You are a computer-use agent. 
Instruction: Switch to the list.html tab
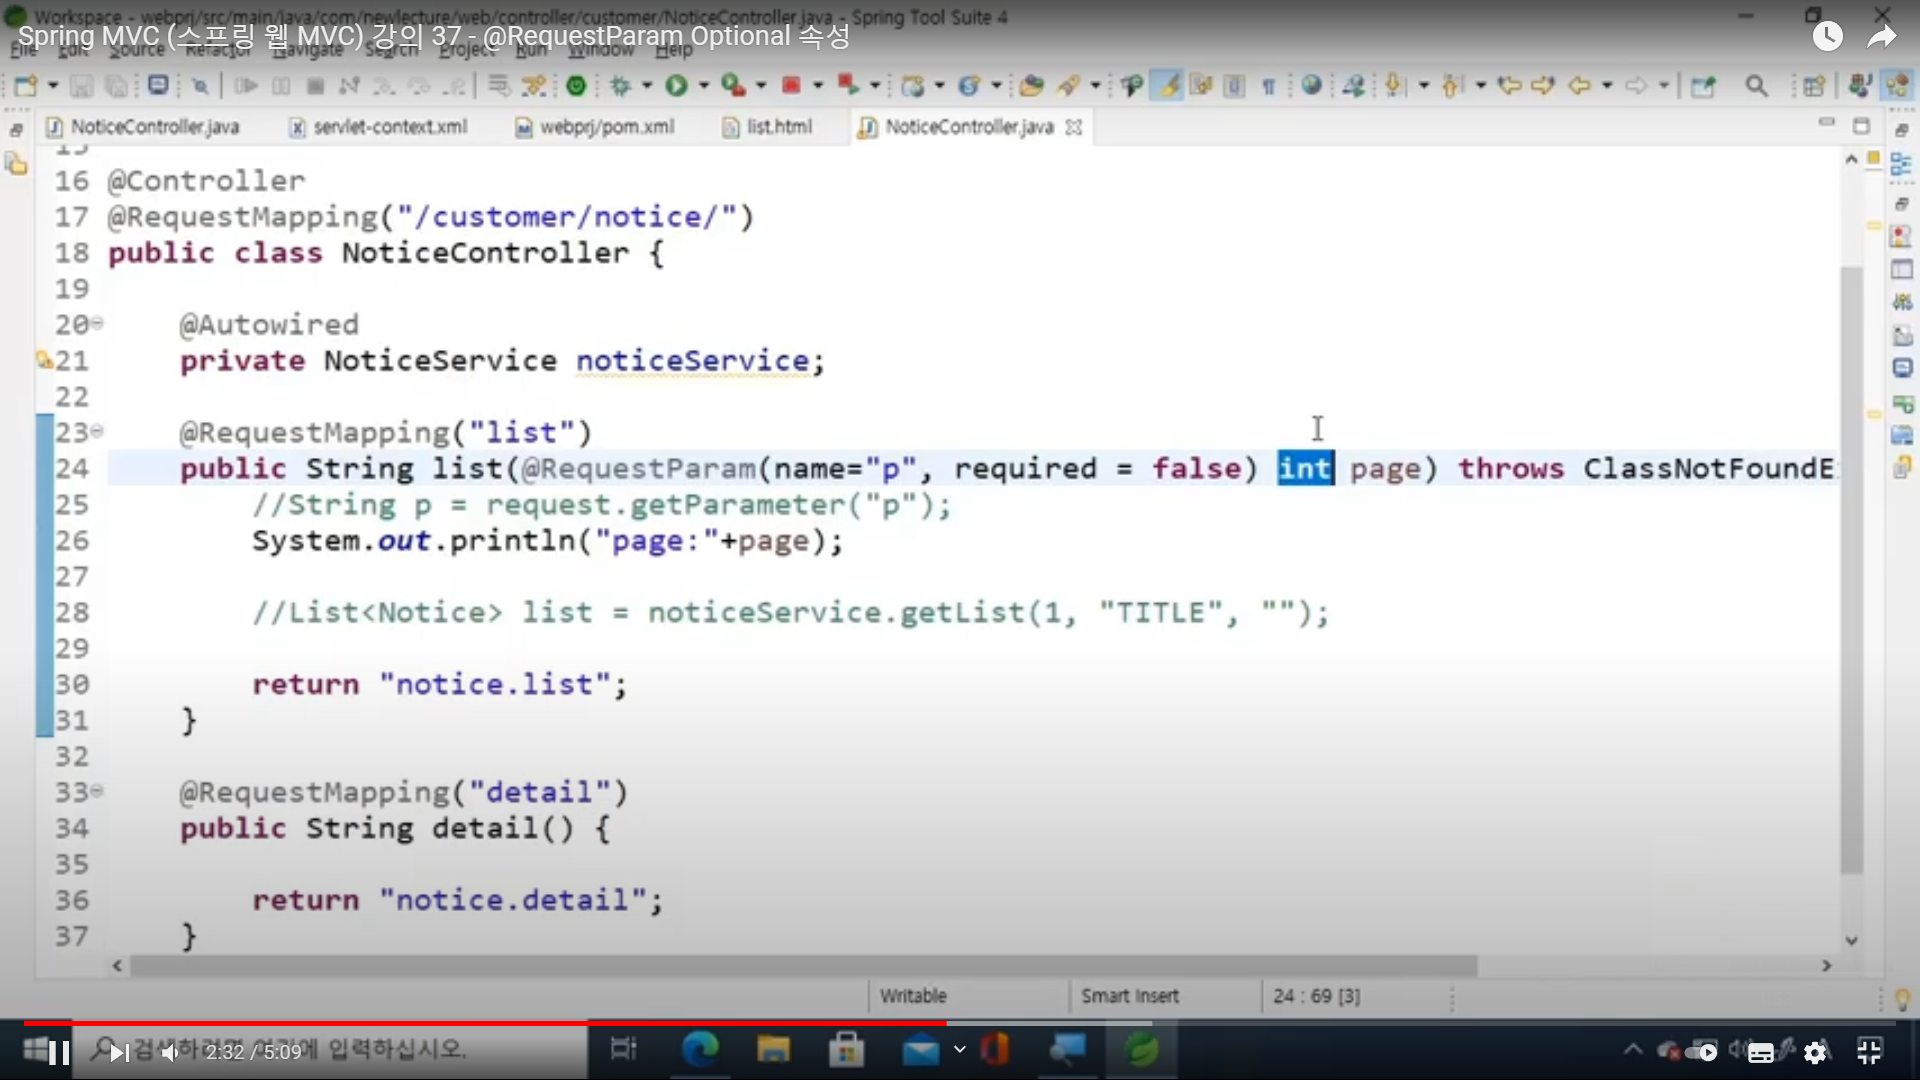tap(768, 127)
